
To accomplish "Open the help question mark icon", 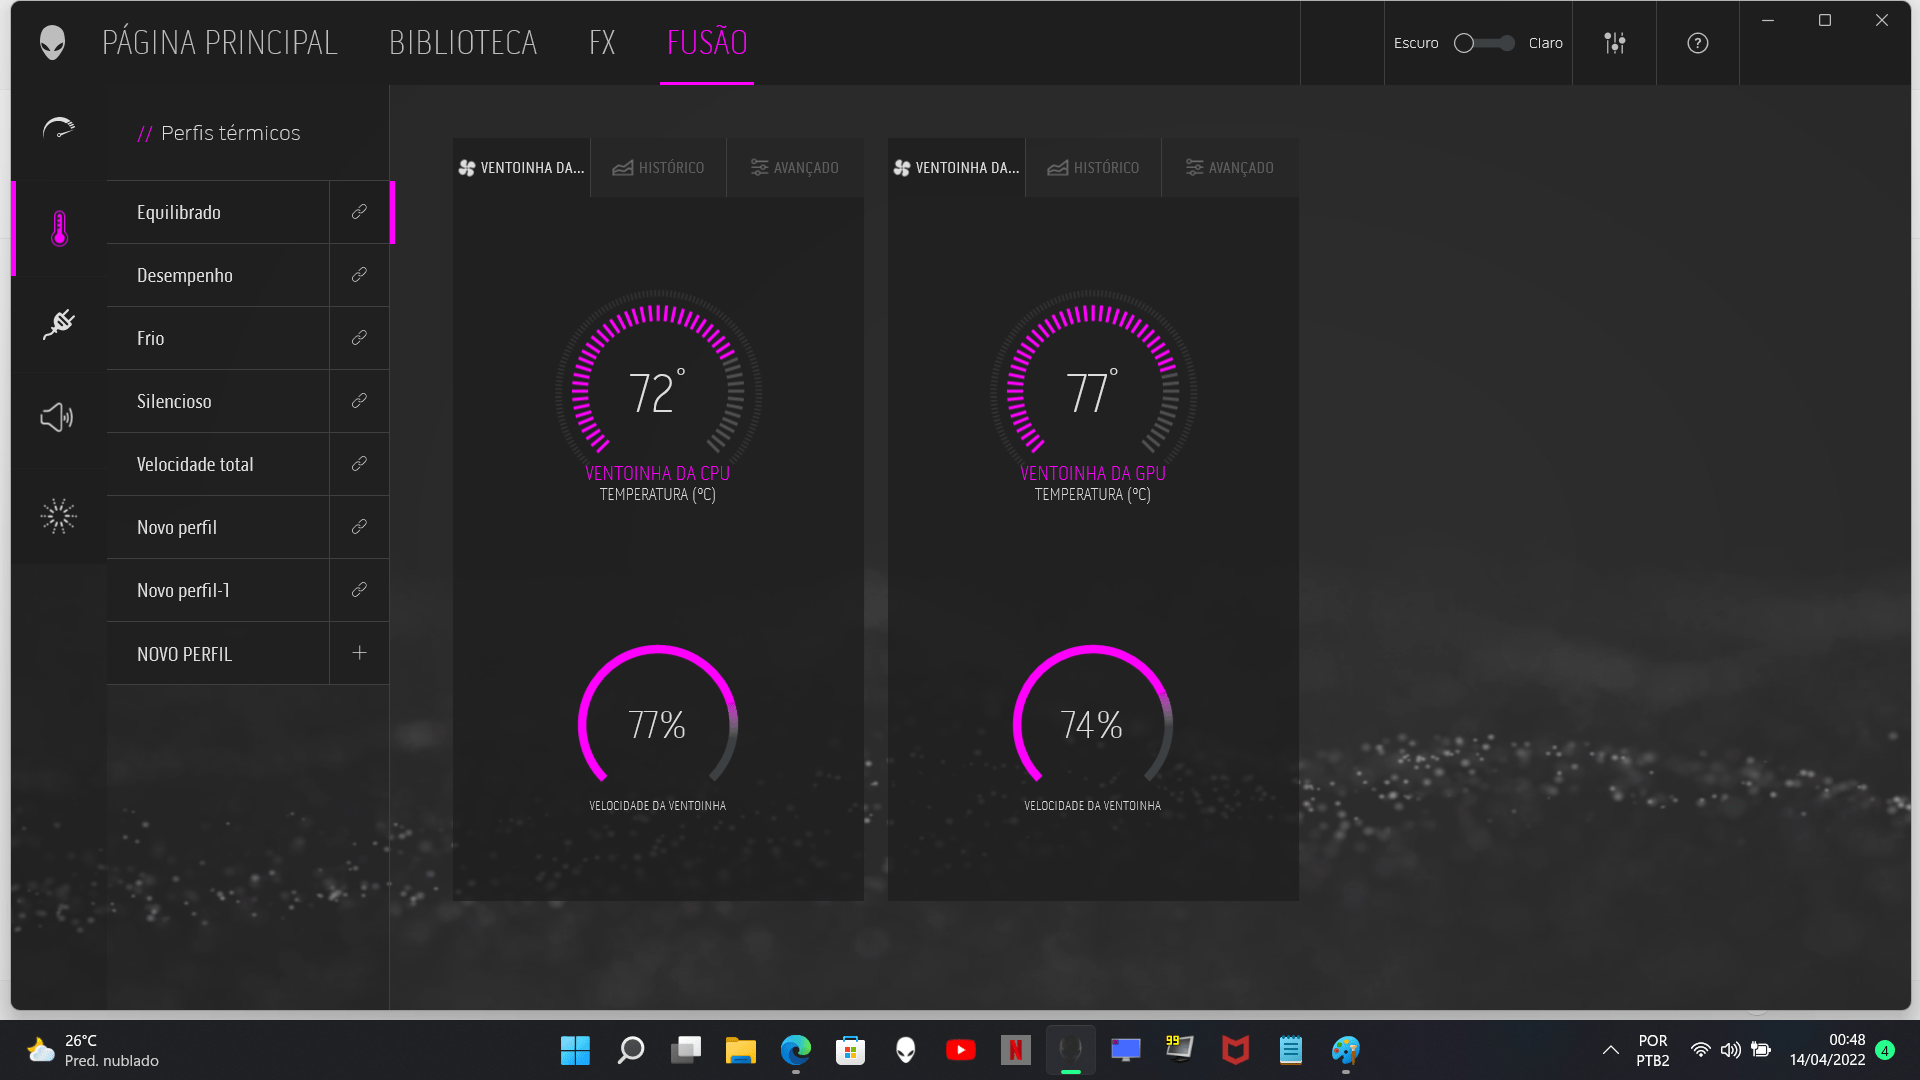I will tap(1697, 43).
